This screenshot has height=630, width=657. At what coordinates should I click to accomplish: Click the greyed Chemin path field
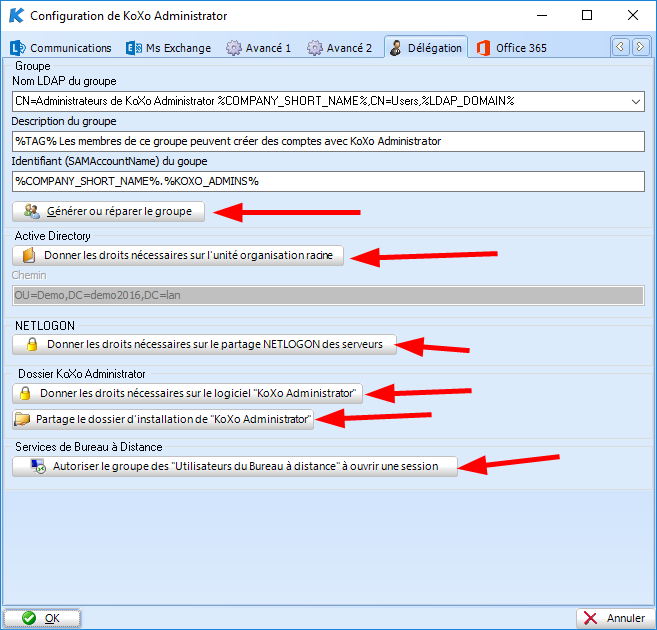point(328,295)
